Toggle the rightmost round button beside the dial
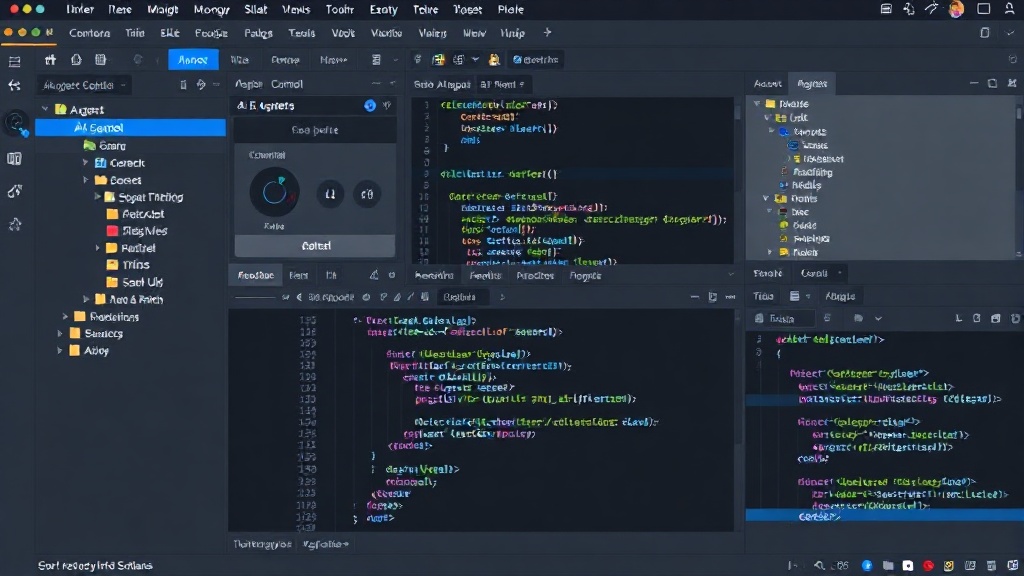Viewport: 1024px width, 576px height. click(x=367, y=194)
